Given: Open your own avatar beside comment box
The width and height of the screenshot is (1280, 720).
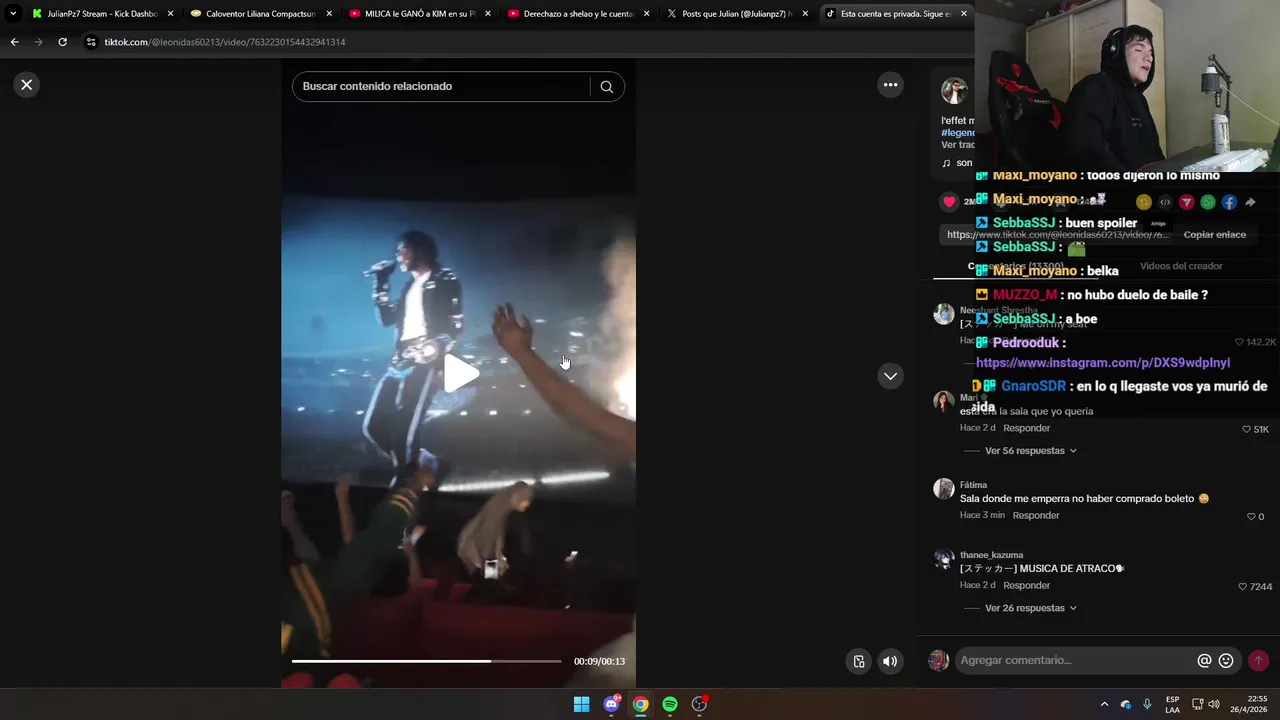Looking at the screenshot, I should pos(938,660).
